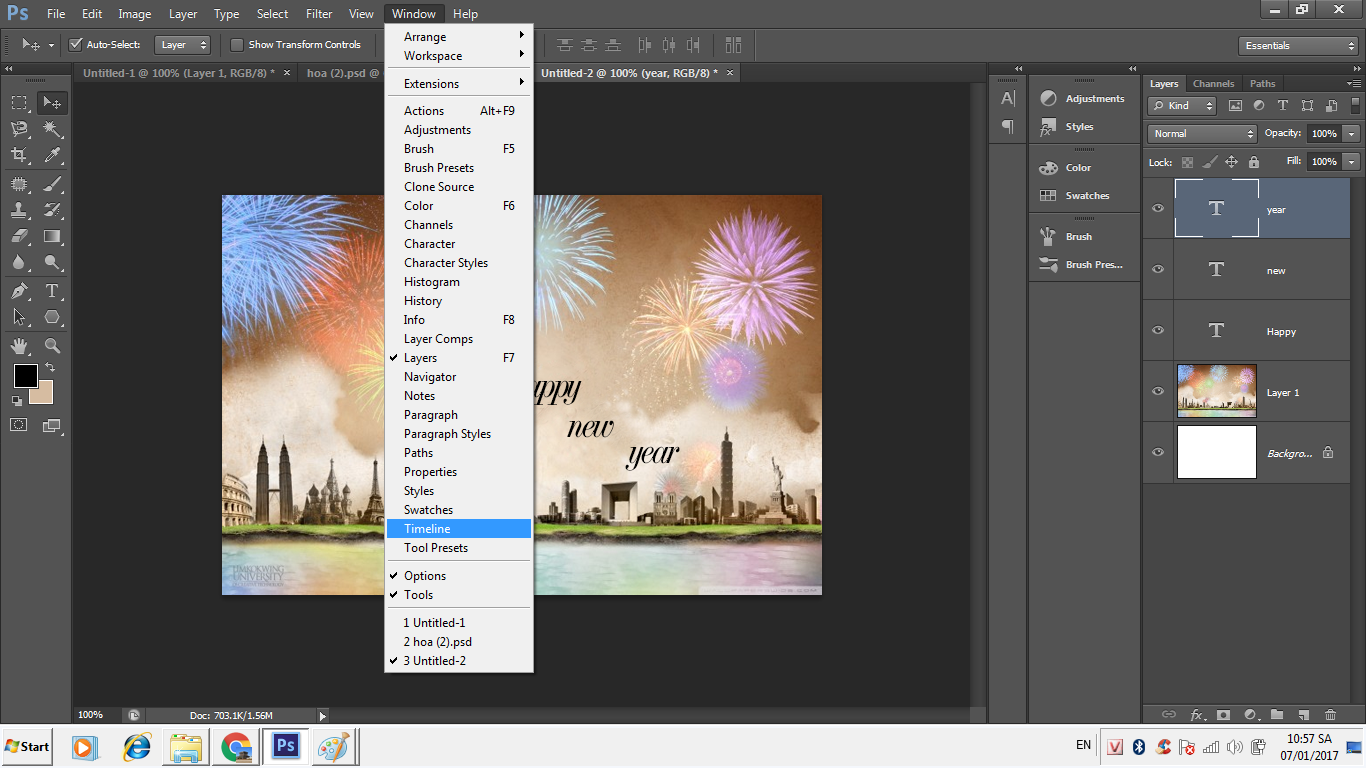Image resolution: width=1366 pixels, height=768 pixels.
Task: Select the Eyedropper tool
Action: pyautogui.click(x=52, y=155)
